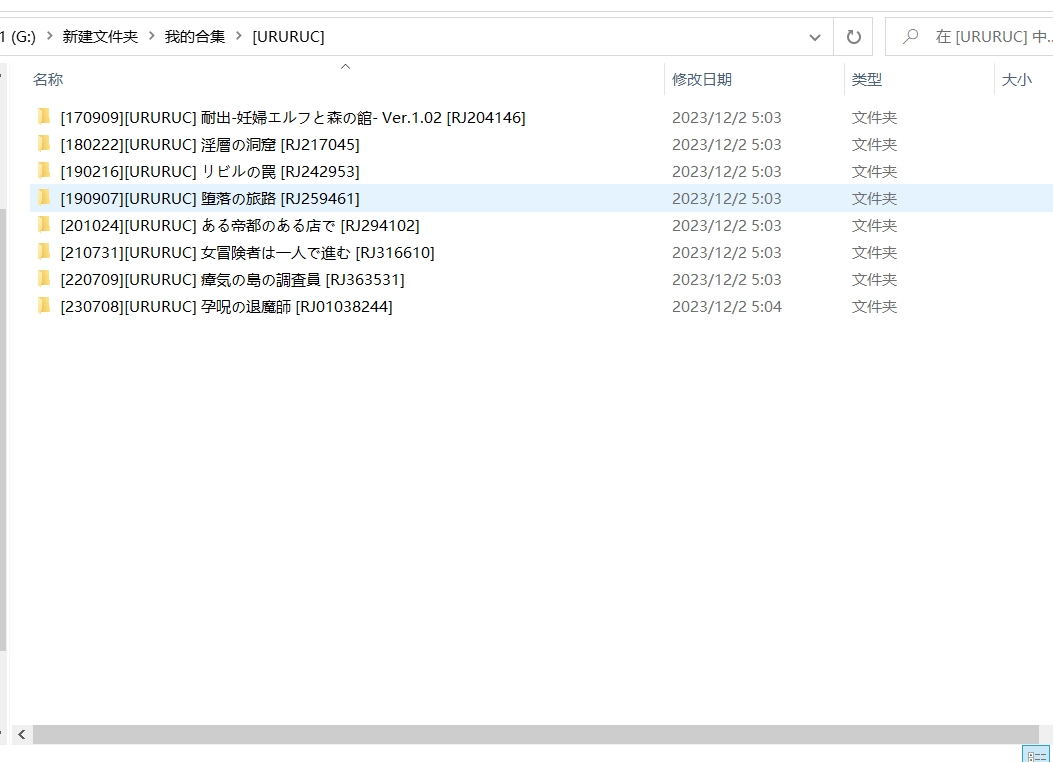This screenshot has width=1053, height=762.
Task: Click the date 2023/12/2 5:04
Action: pos(727,306)
